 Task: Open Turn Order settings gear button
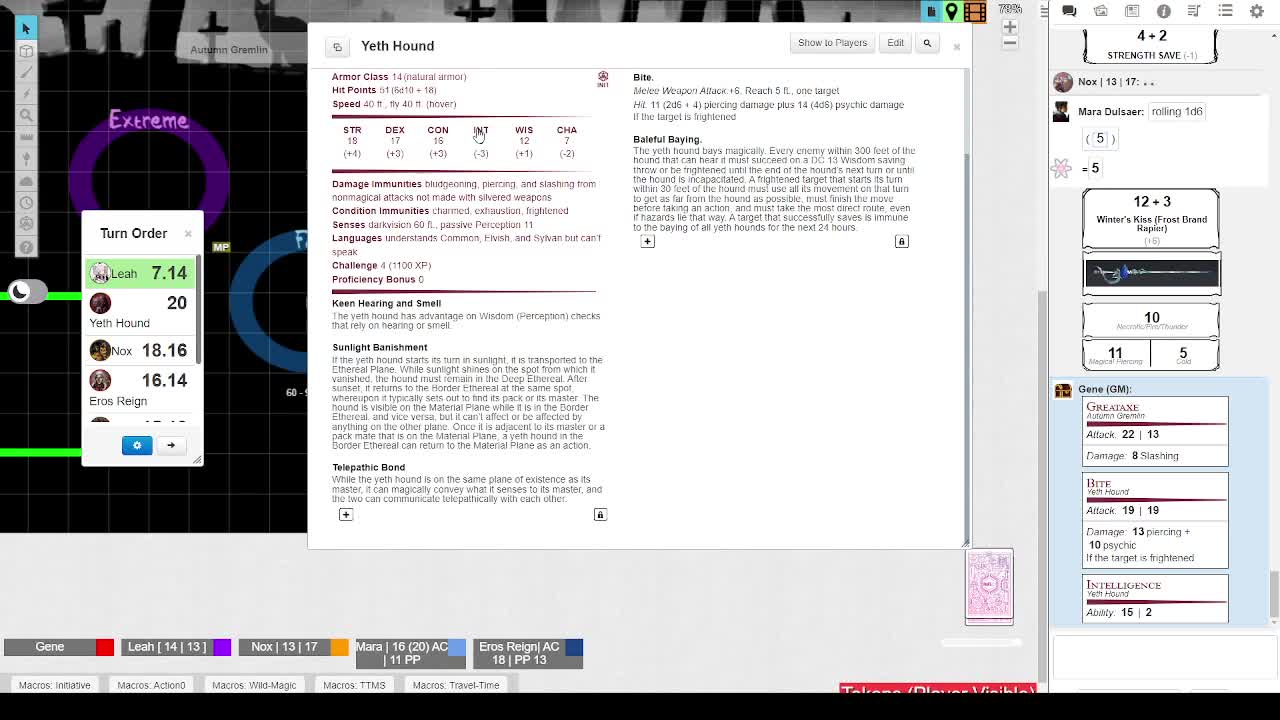(x=137, y=445)
